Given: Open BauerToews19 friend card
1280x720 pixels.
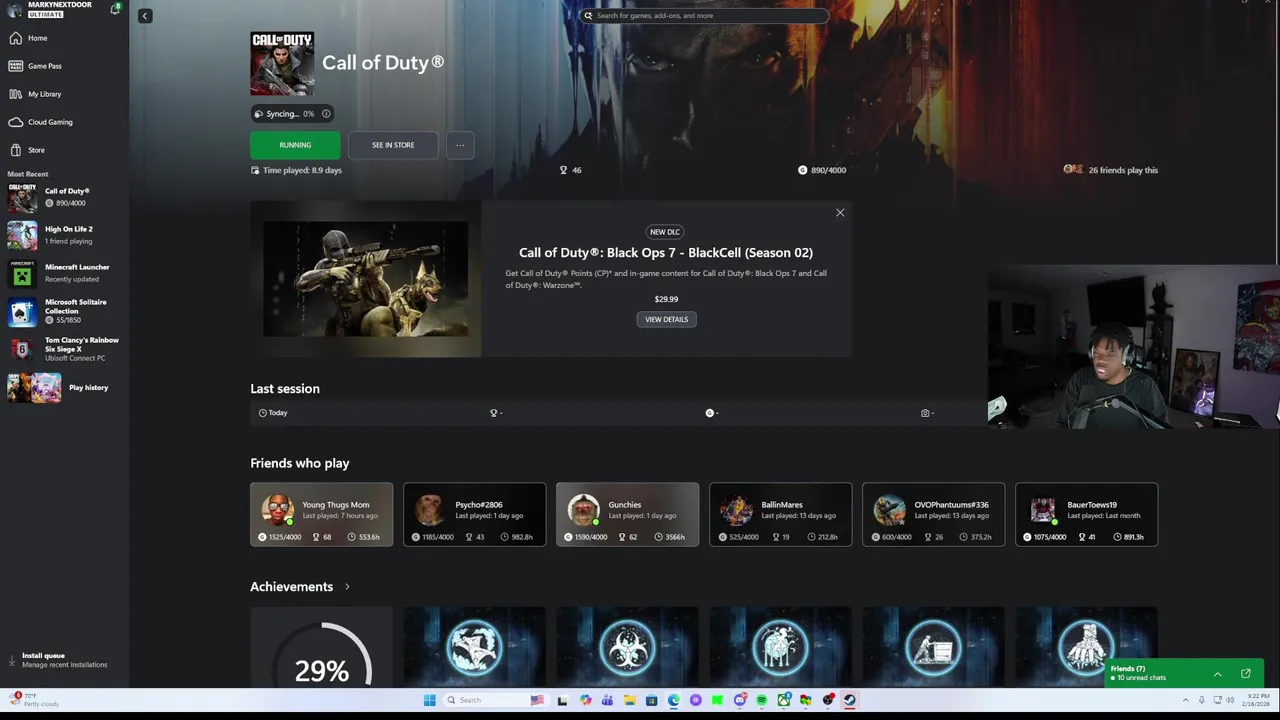Looking at the screenshot, I should pyautogui.click(x=1086, y=514).
